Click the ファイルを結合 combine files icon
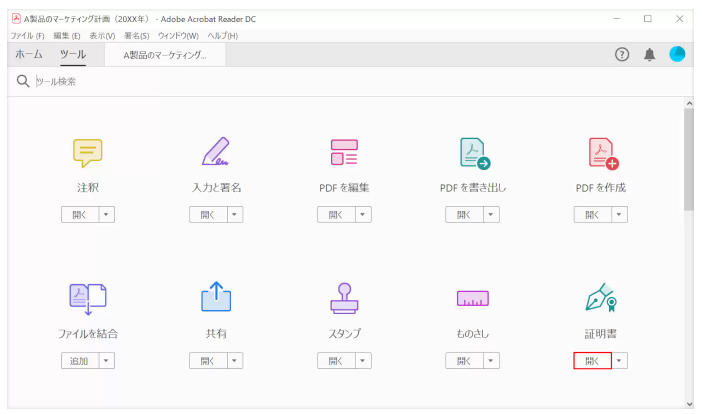 (x=88, y=297)
